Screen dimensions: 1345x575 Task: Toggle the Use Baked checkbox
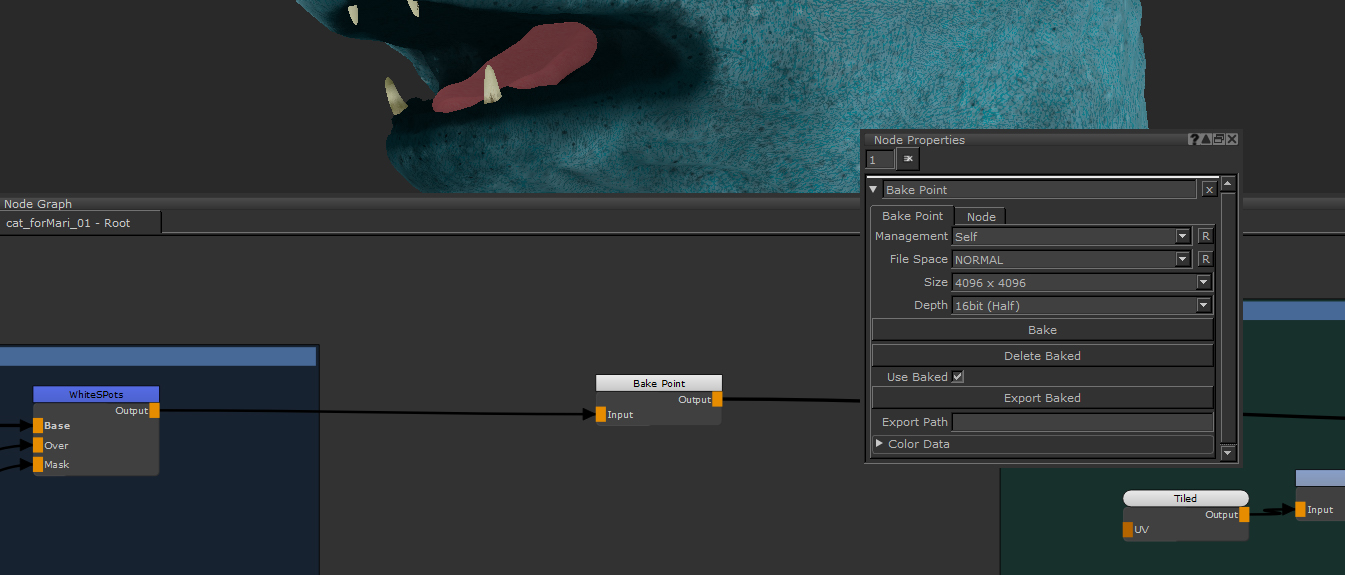[x=958, y=377]
